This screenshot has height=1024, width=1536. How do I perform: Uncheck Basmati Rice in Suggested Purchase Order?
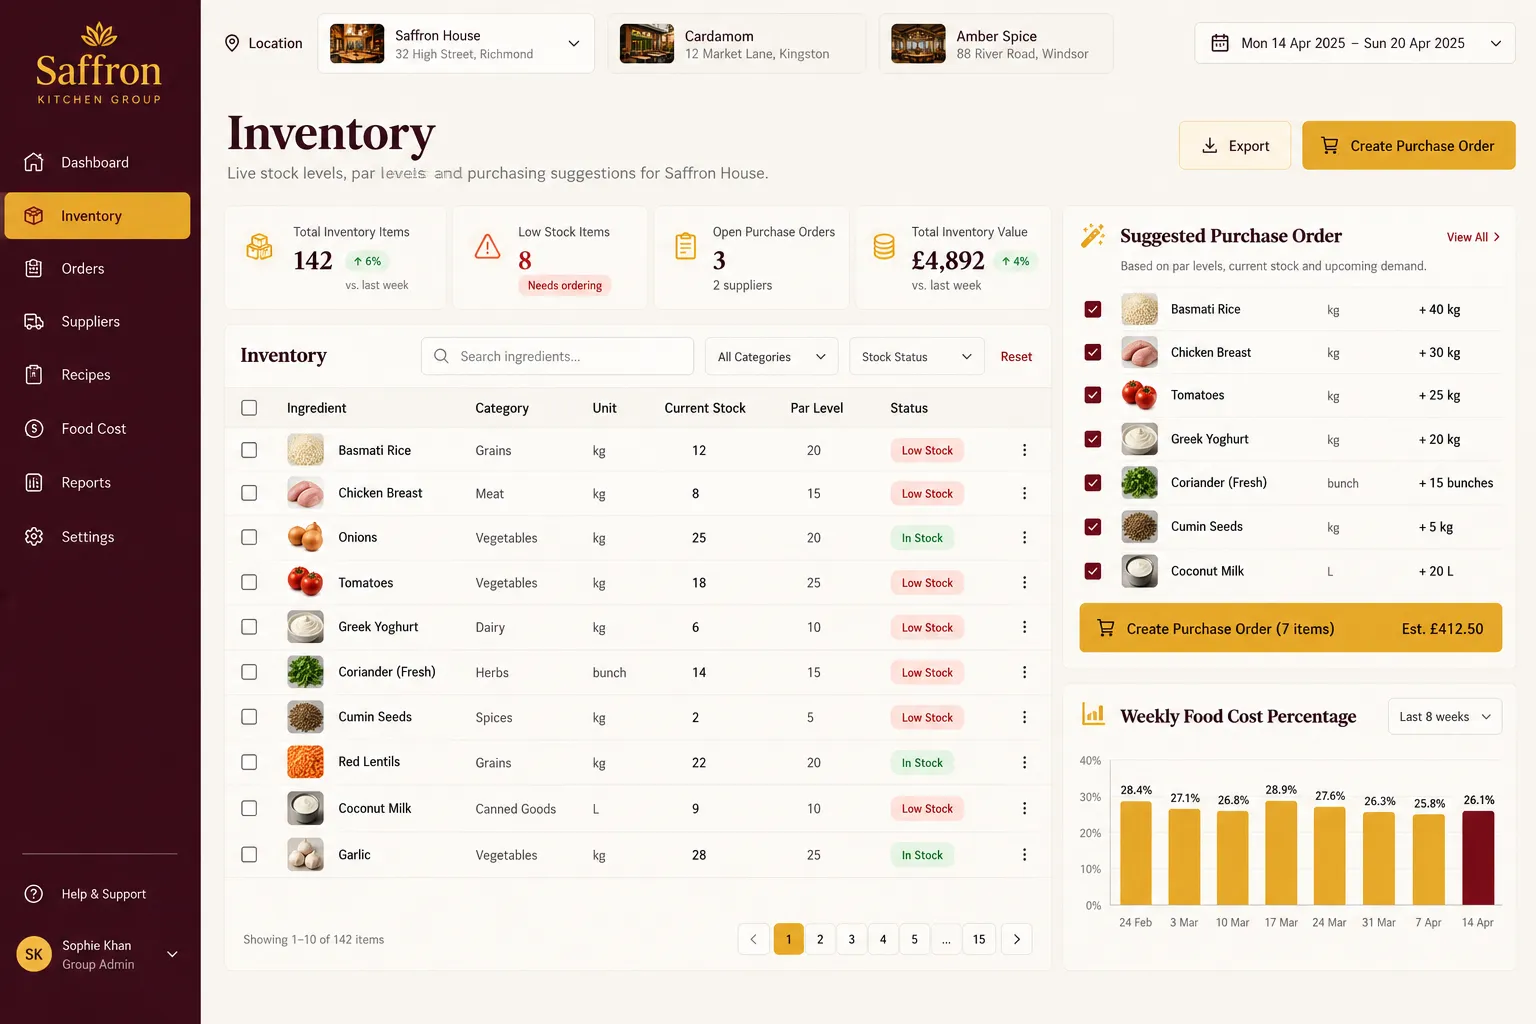[1093, 309]
